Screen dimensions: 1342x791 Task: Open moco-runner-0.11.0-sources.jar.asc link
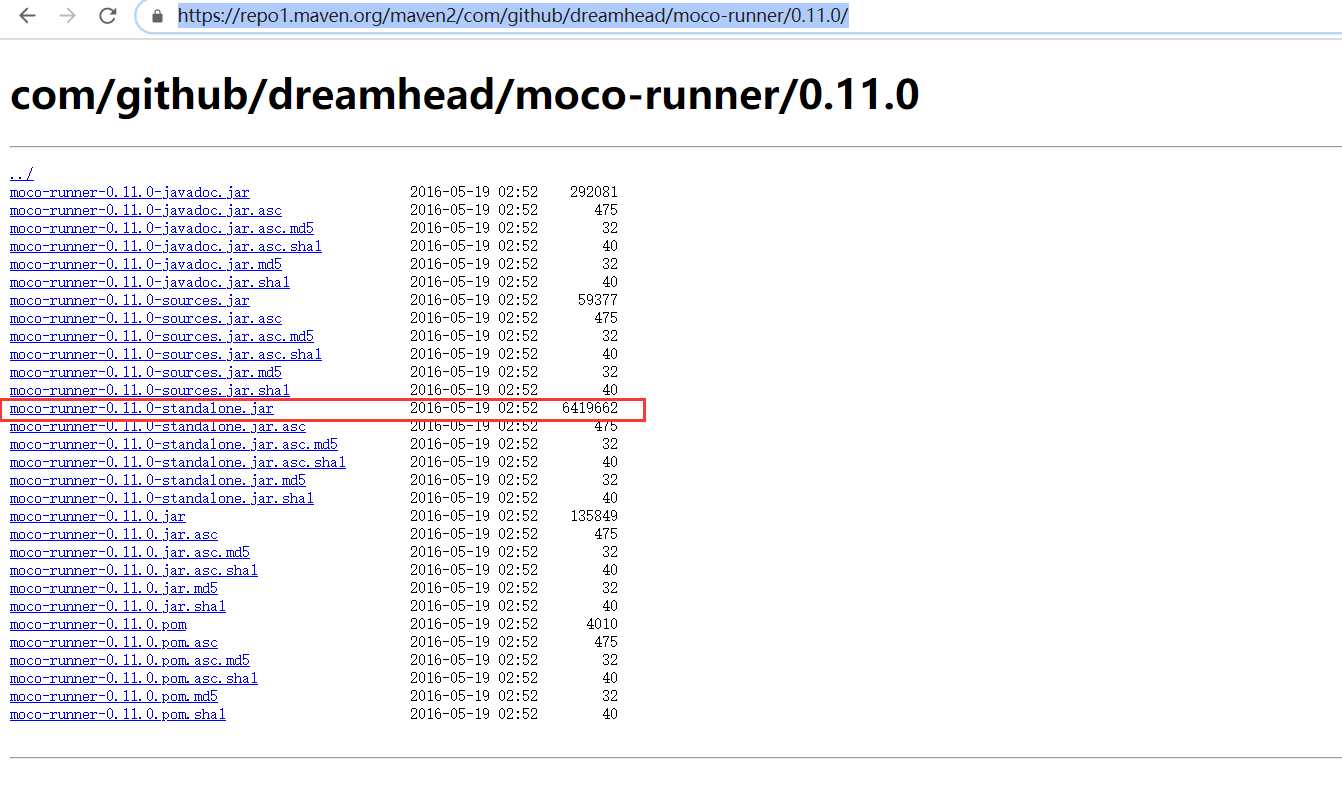146,318
